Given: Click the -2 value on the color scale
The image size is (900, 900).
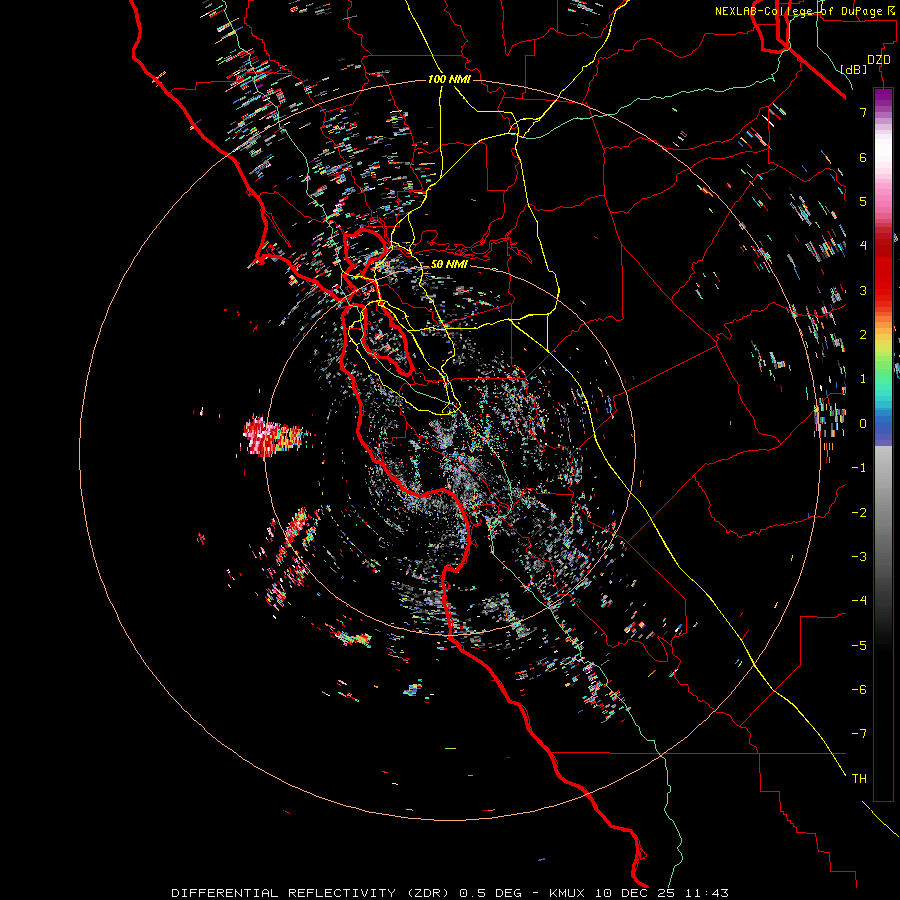Looking at the screenshot, I should (x=859, y=513).
